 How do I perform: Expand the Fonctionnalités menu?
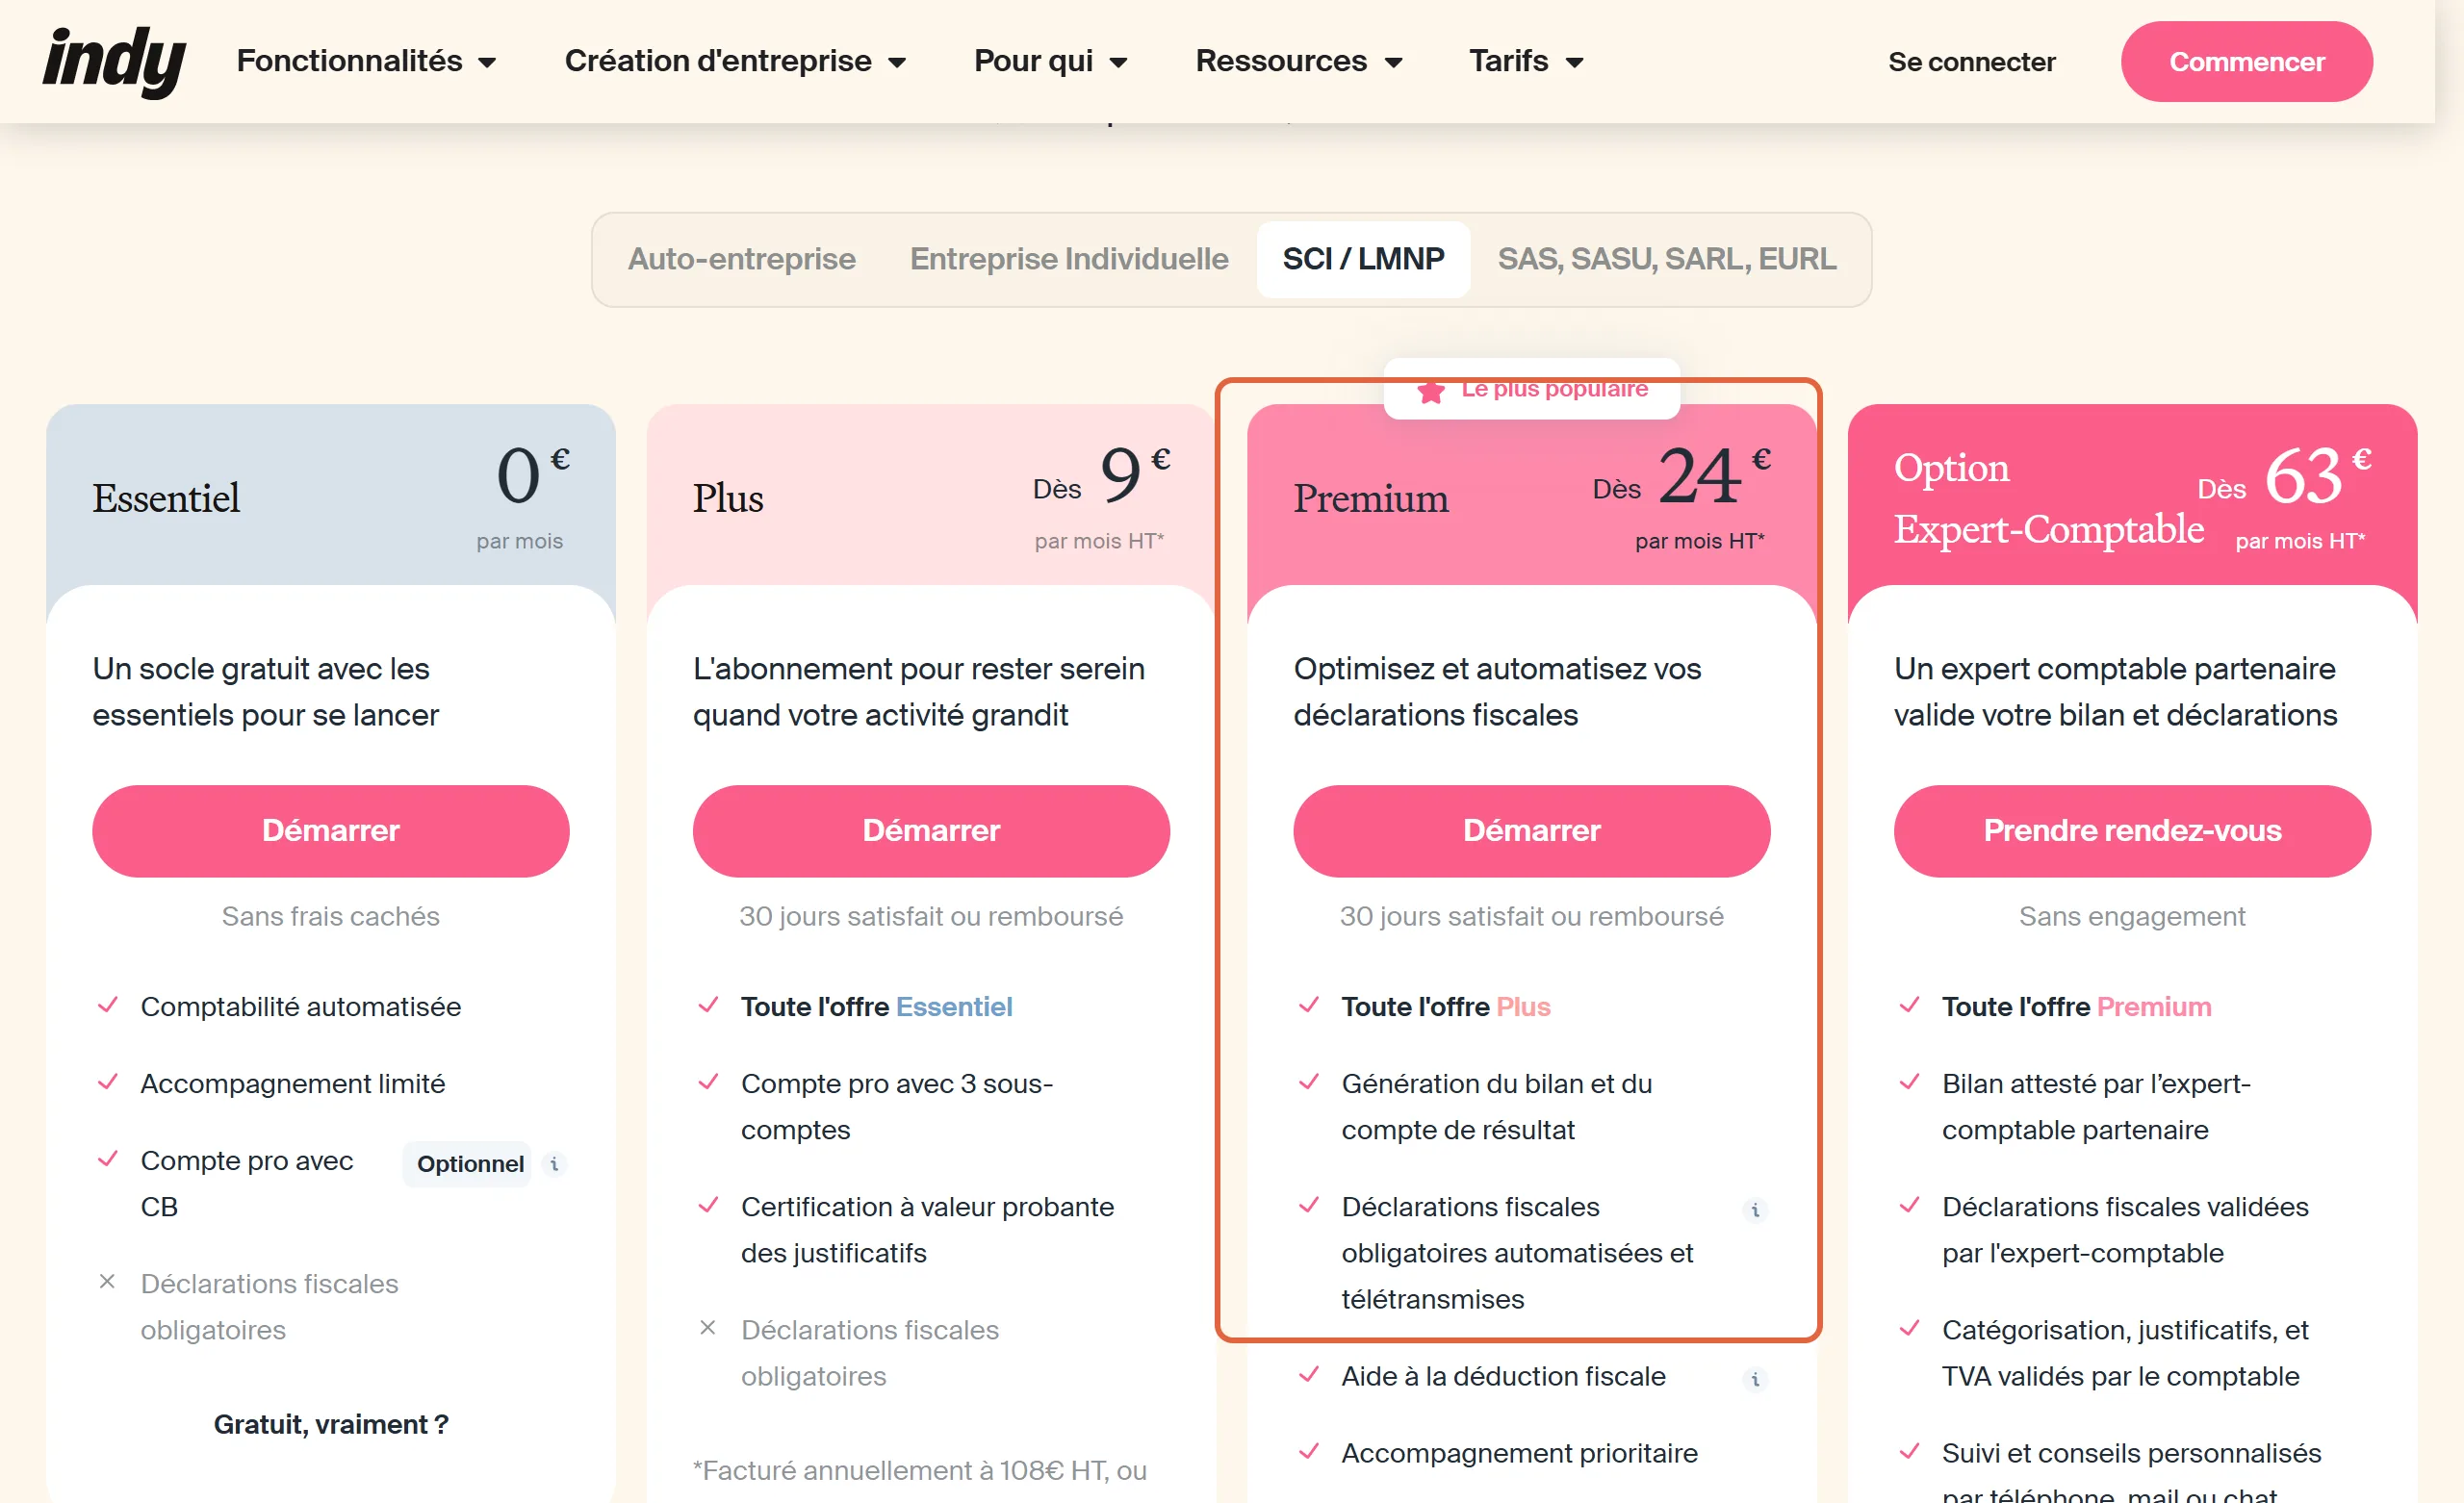366,61
